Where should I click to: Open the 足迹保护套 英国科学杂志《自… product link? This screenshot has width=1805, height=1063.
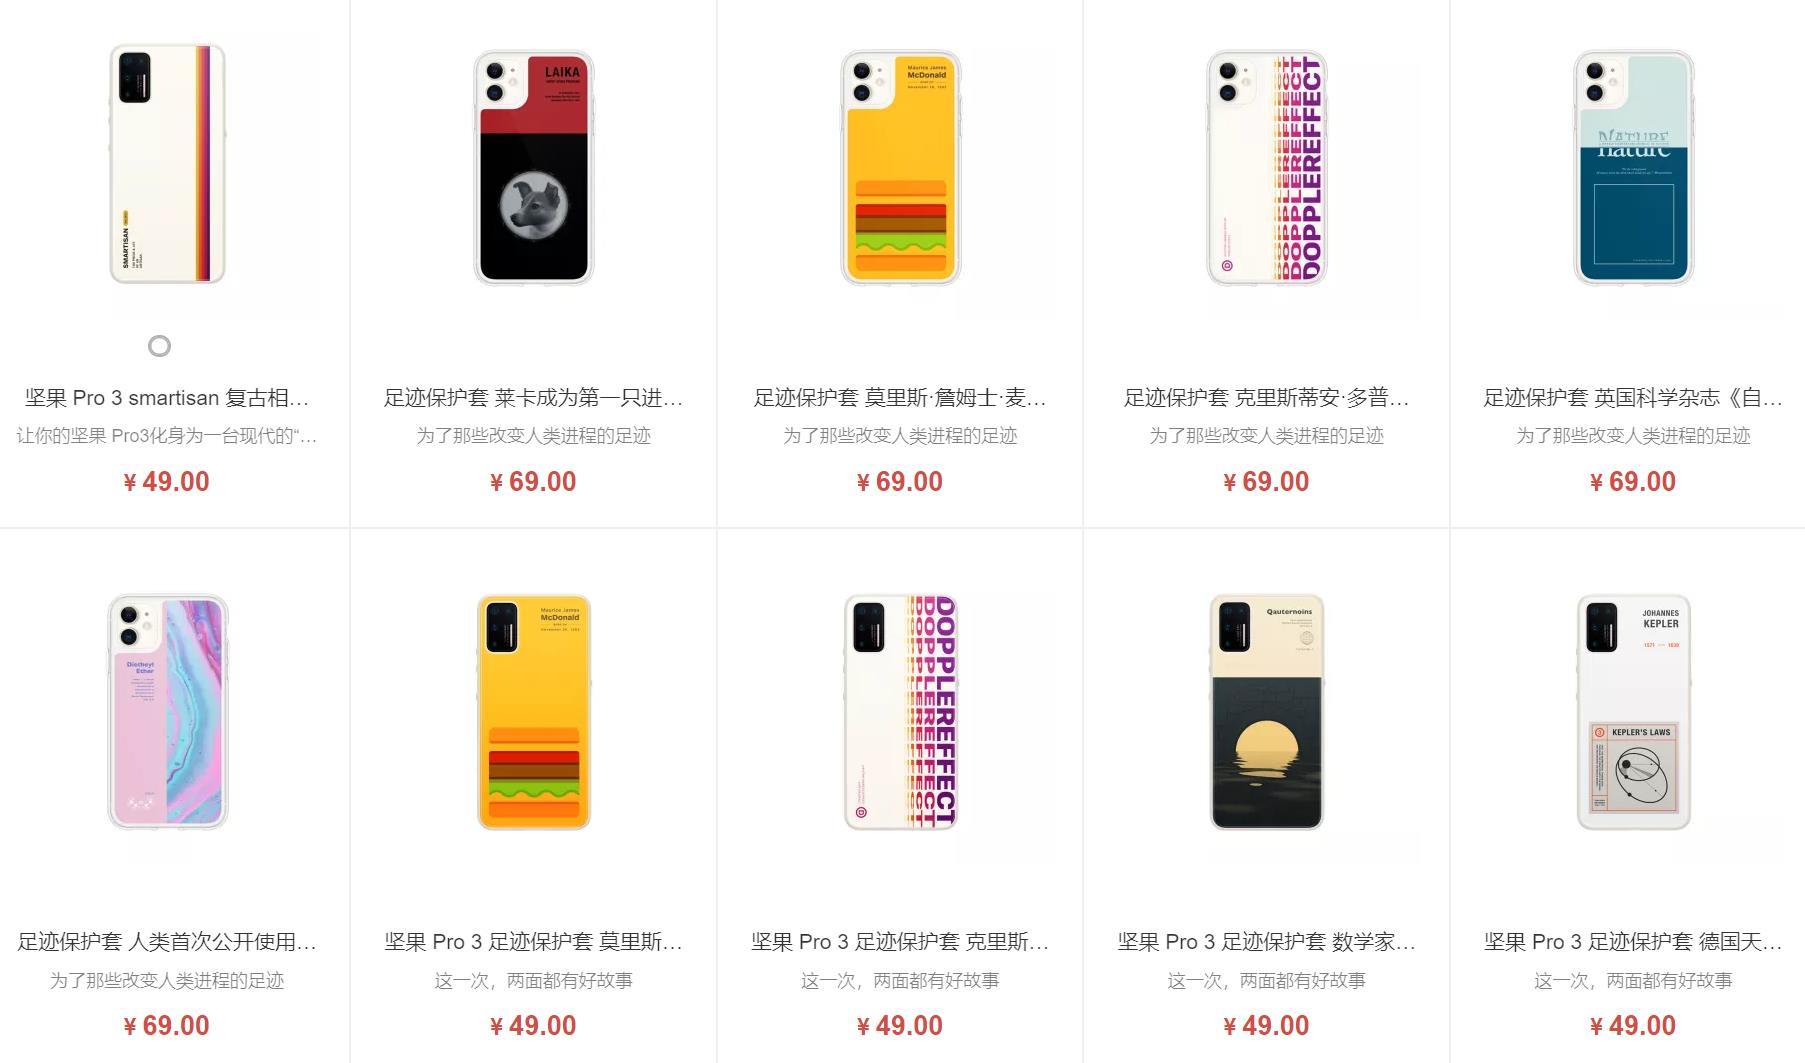point(1633,398)
